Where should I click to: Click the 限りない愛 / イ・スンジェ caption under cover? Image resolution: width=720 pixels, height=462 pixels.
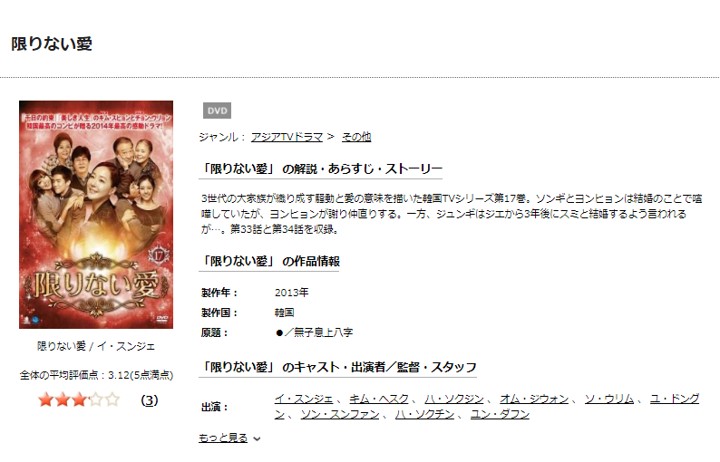point(96,346)
